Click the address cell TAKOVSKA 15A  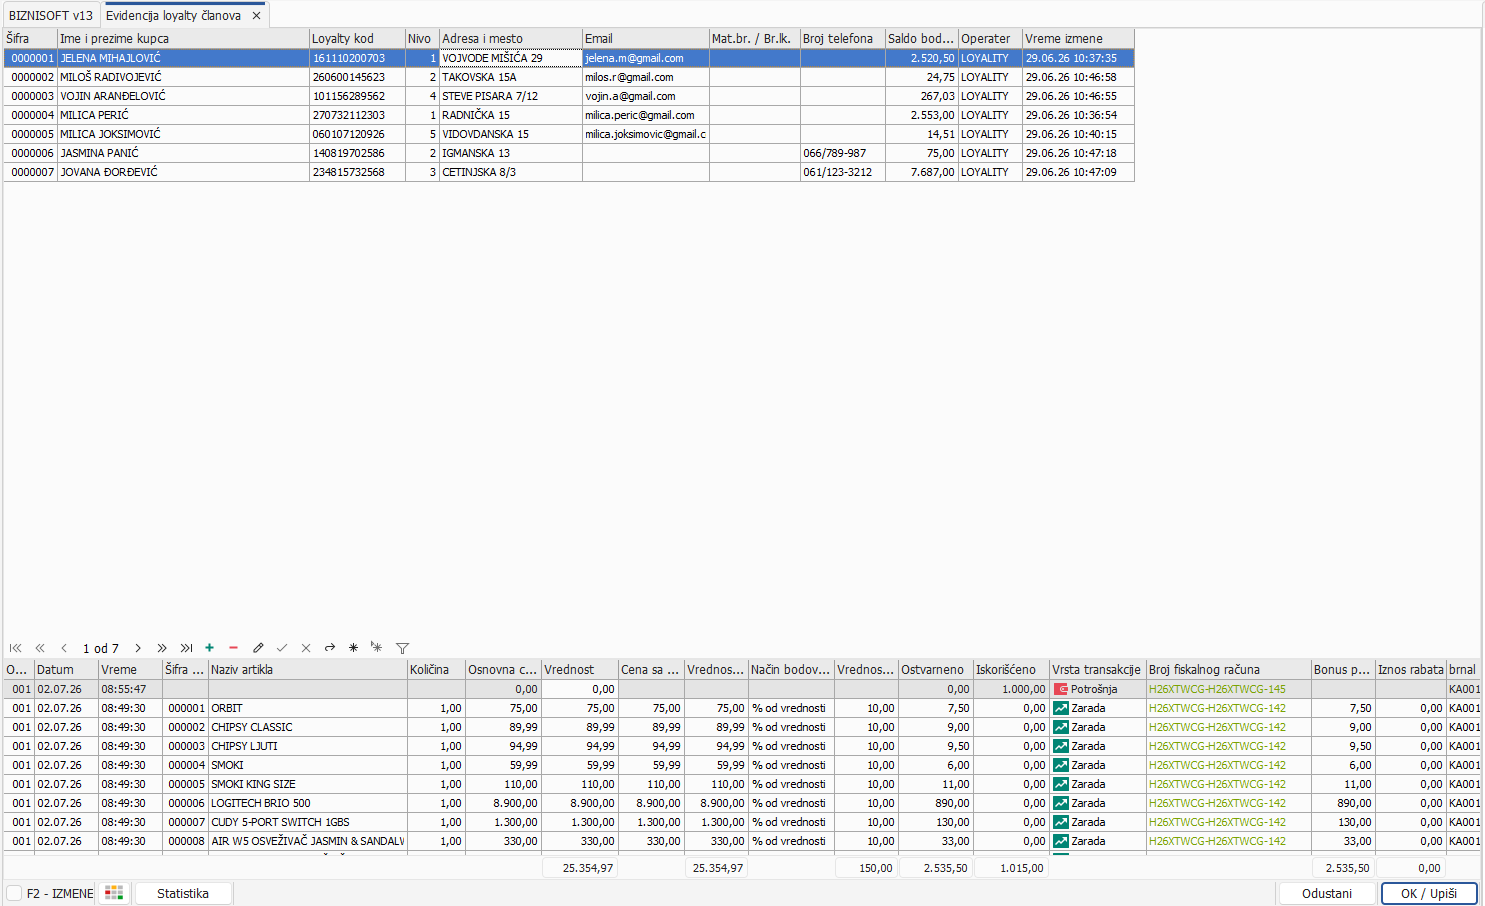pyautogui.click(x=511, y=77)
